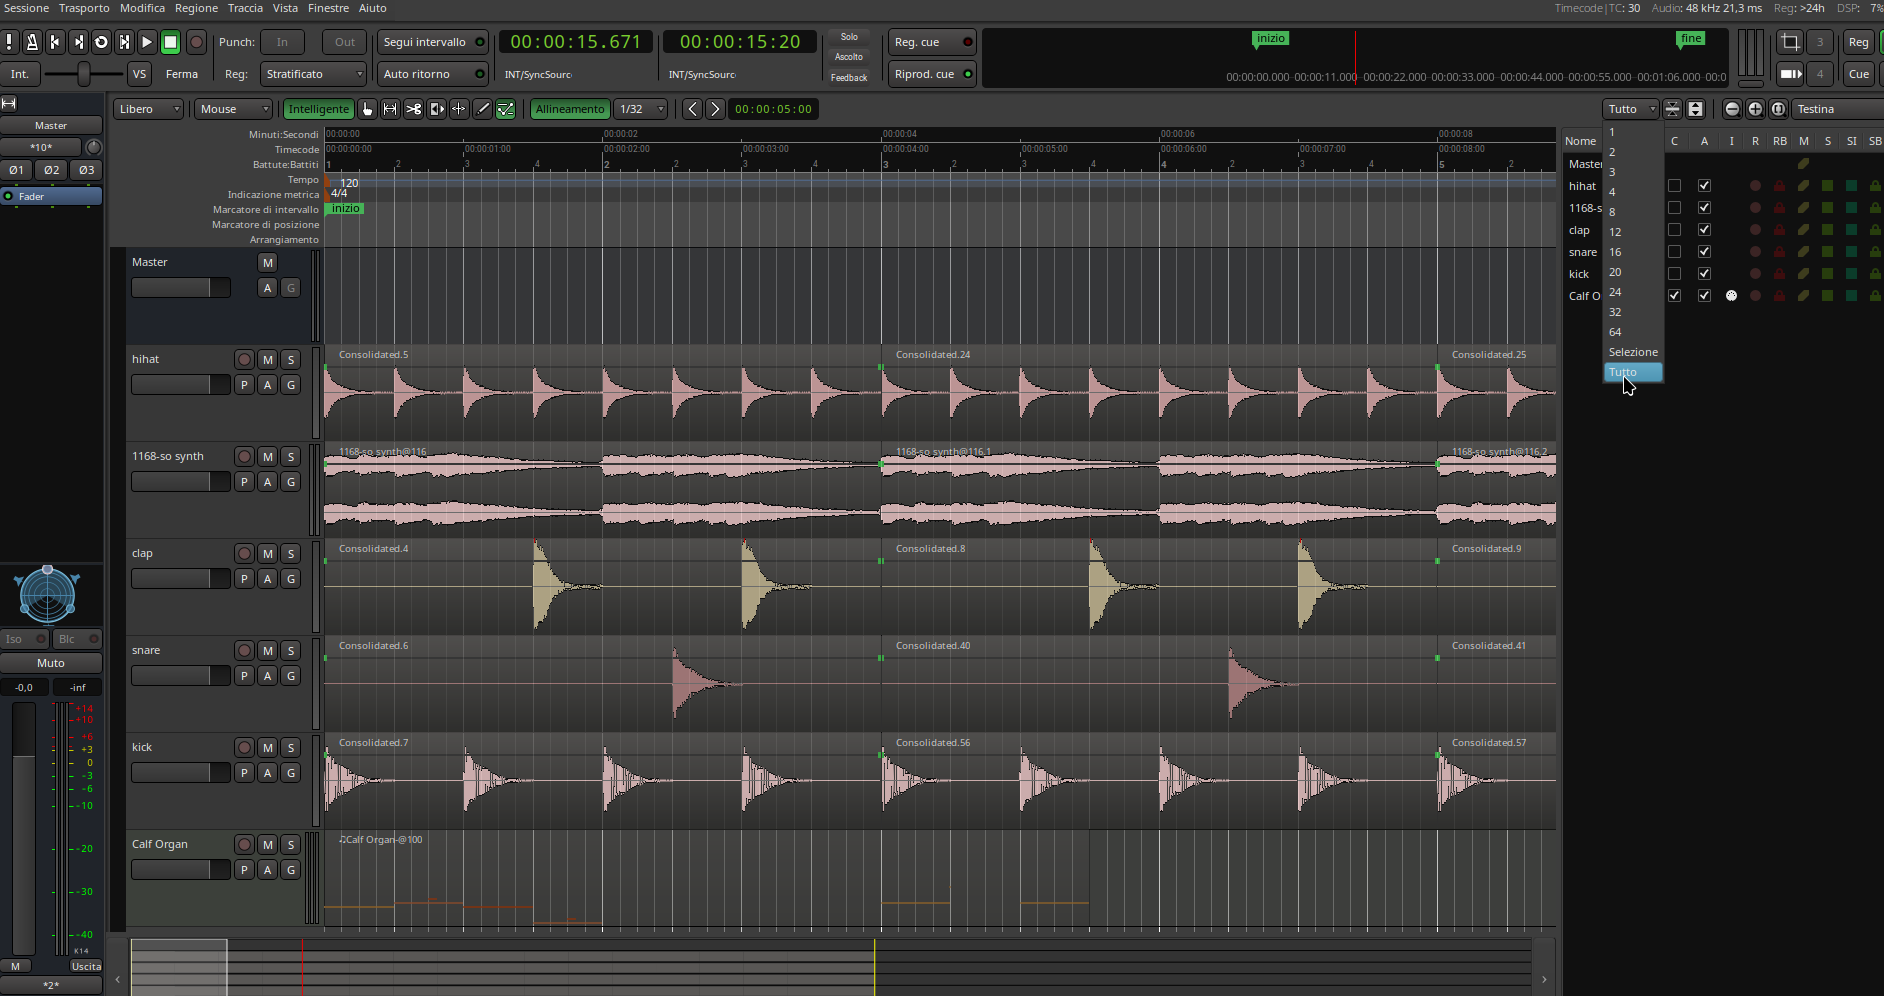The width and height of the screenshot is (1884, 996).
Task: Check the C checkbox for the kick track
Action: (x=1674, y=274)
